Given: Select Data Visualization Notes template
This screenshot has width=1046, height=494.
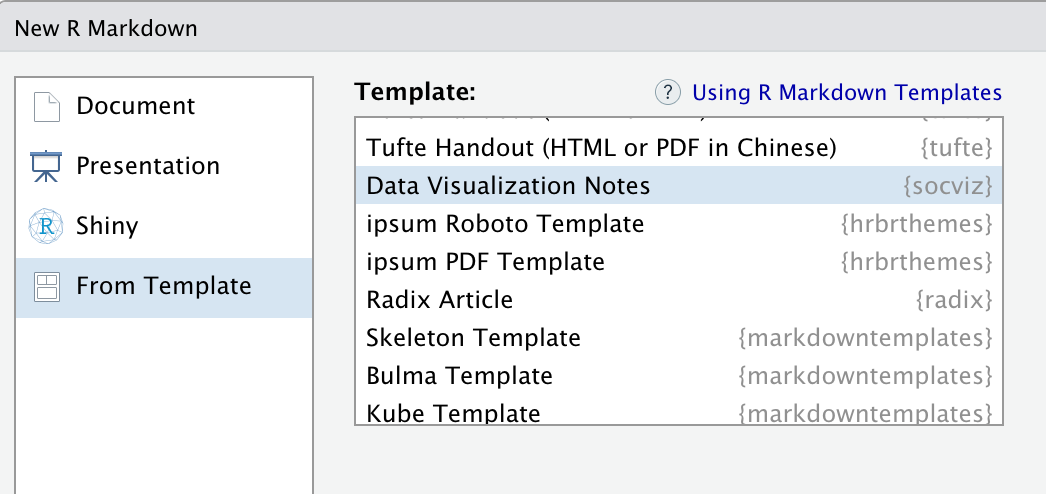Looking at the screenshot, I should [678, 185].
